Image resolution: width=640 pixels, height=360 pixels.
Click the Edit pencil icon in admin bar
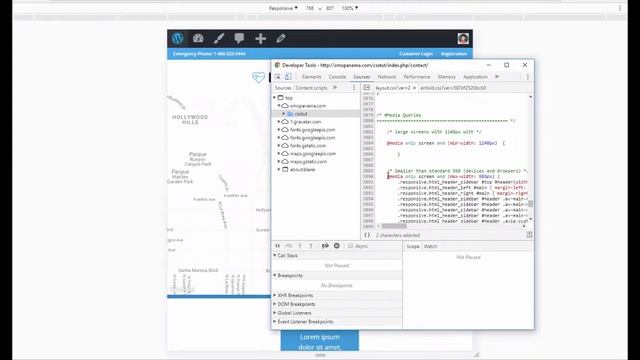pyautogui.click(x=281, y=38)
